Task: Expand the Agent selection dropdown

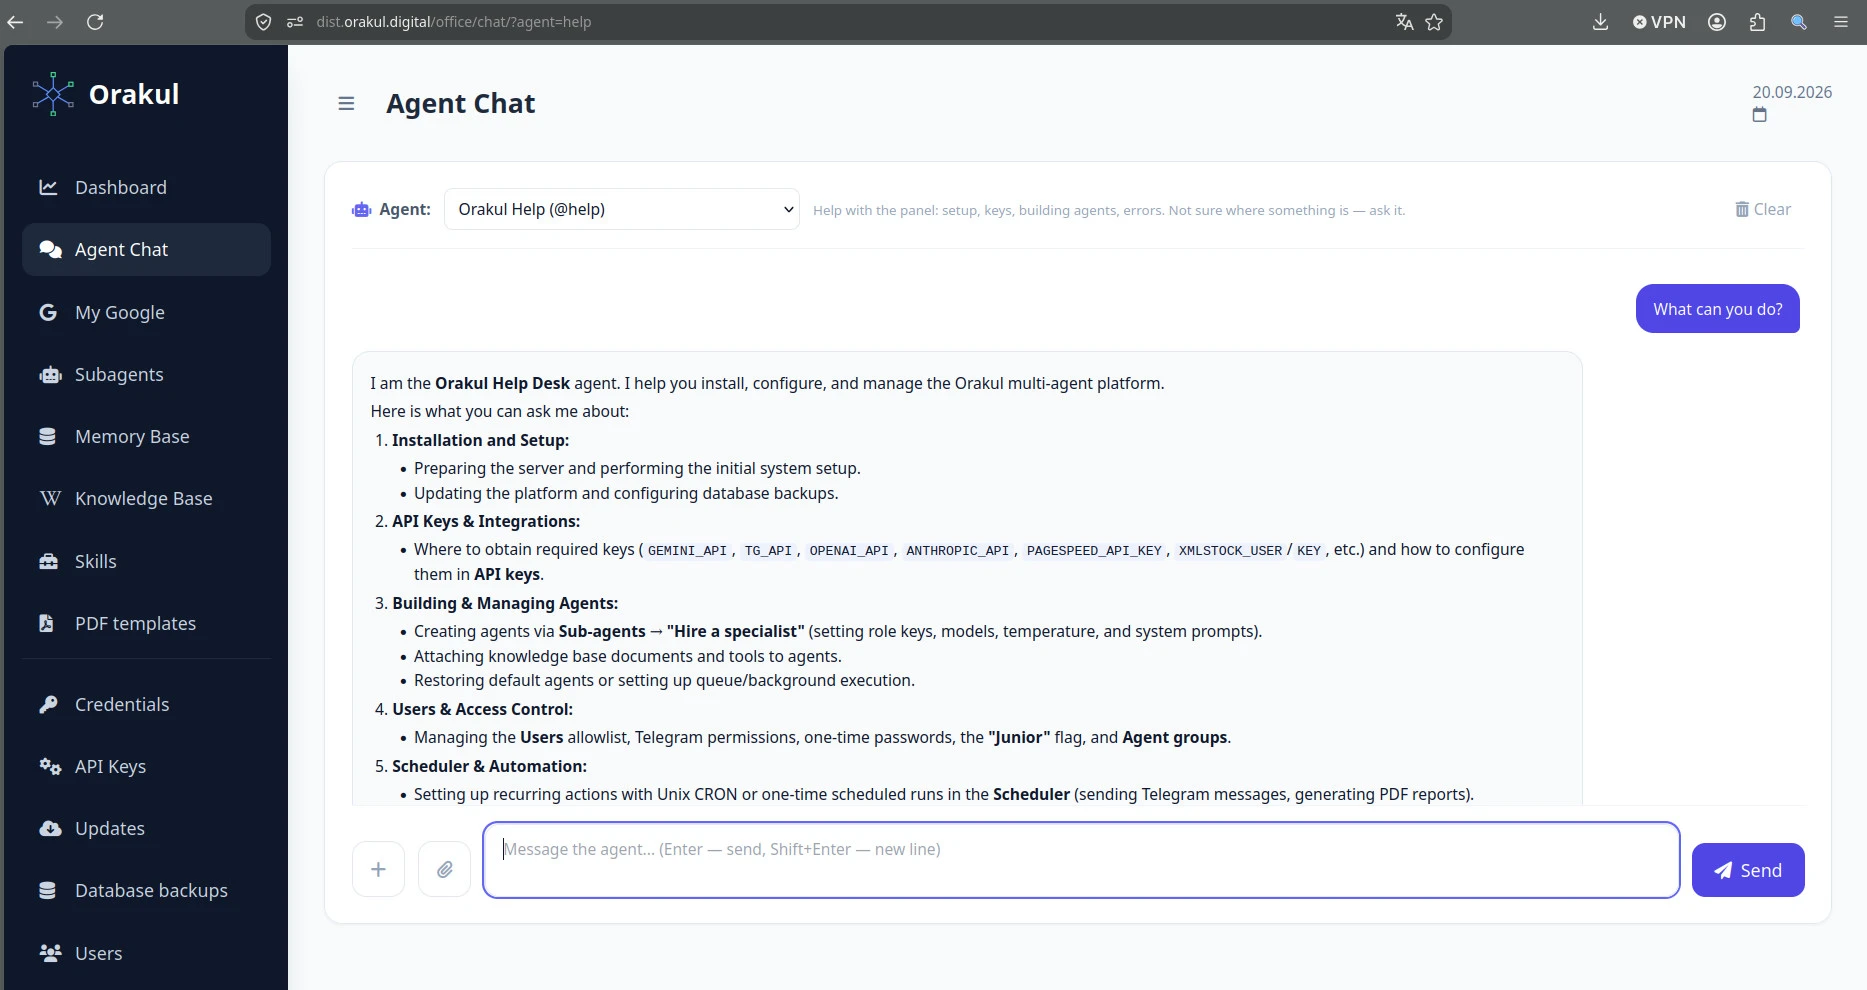Action: (x=622, y=209)
